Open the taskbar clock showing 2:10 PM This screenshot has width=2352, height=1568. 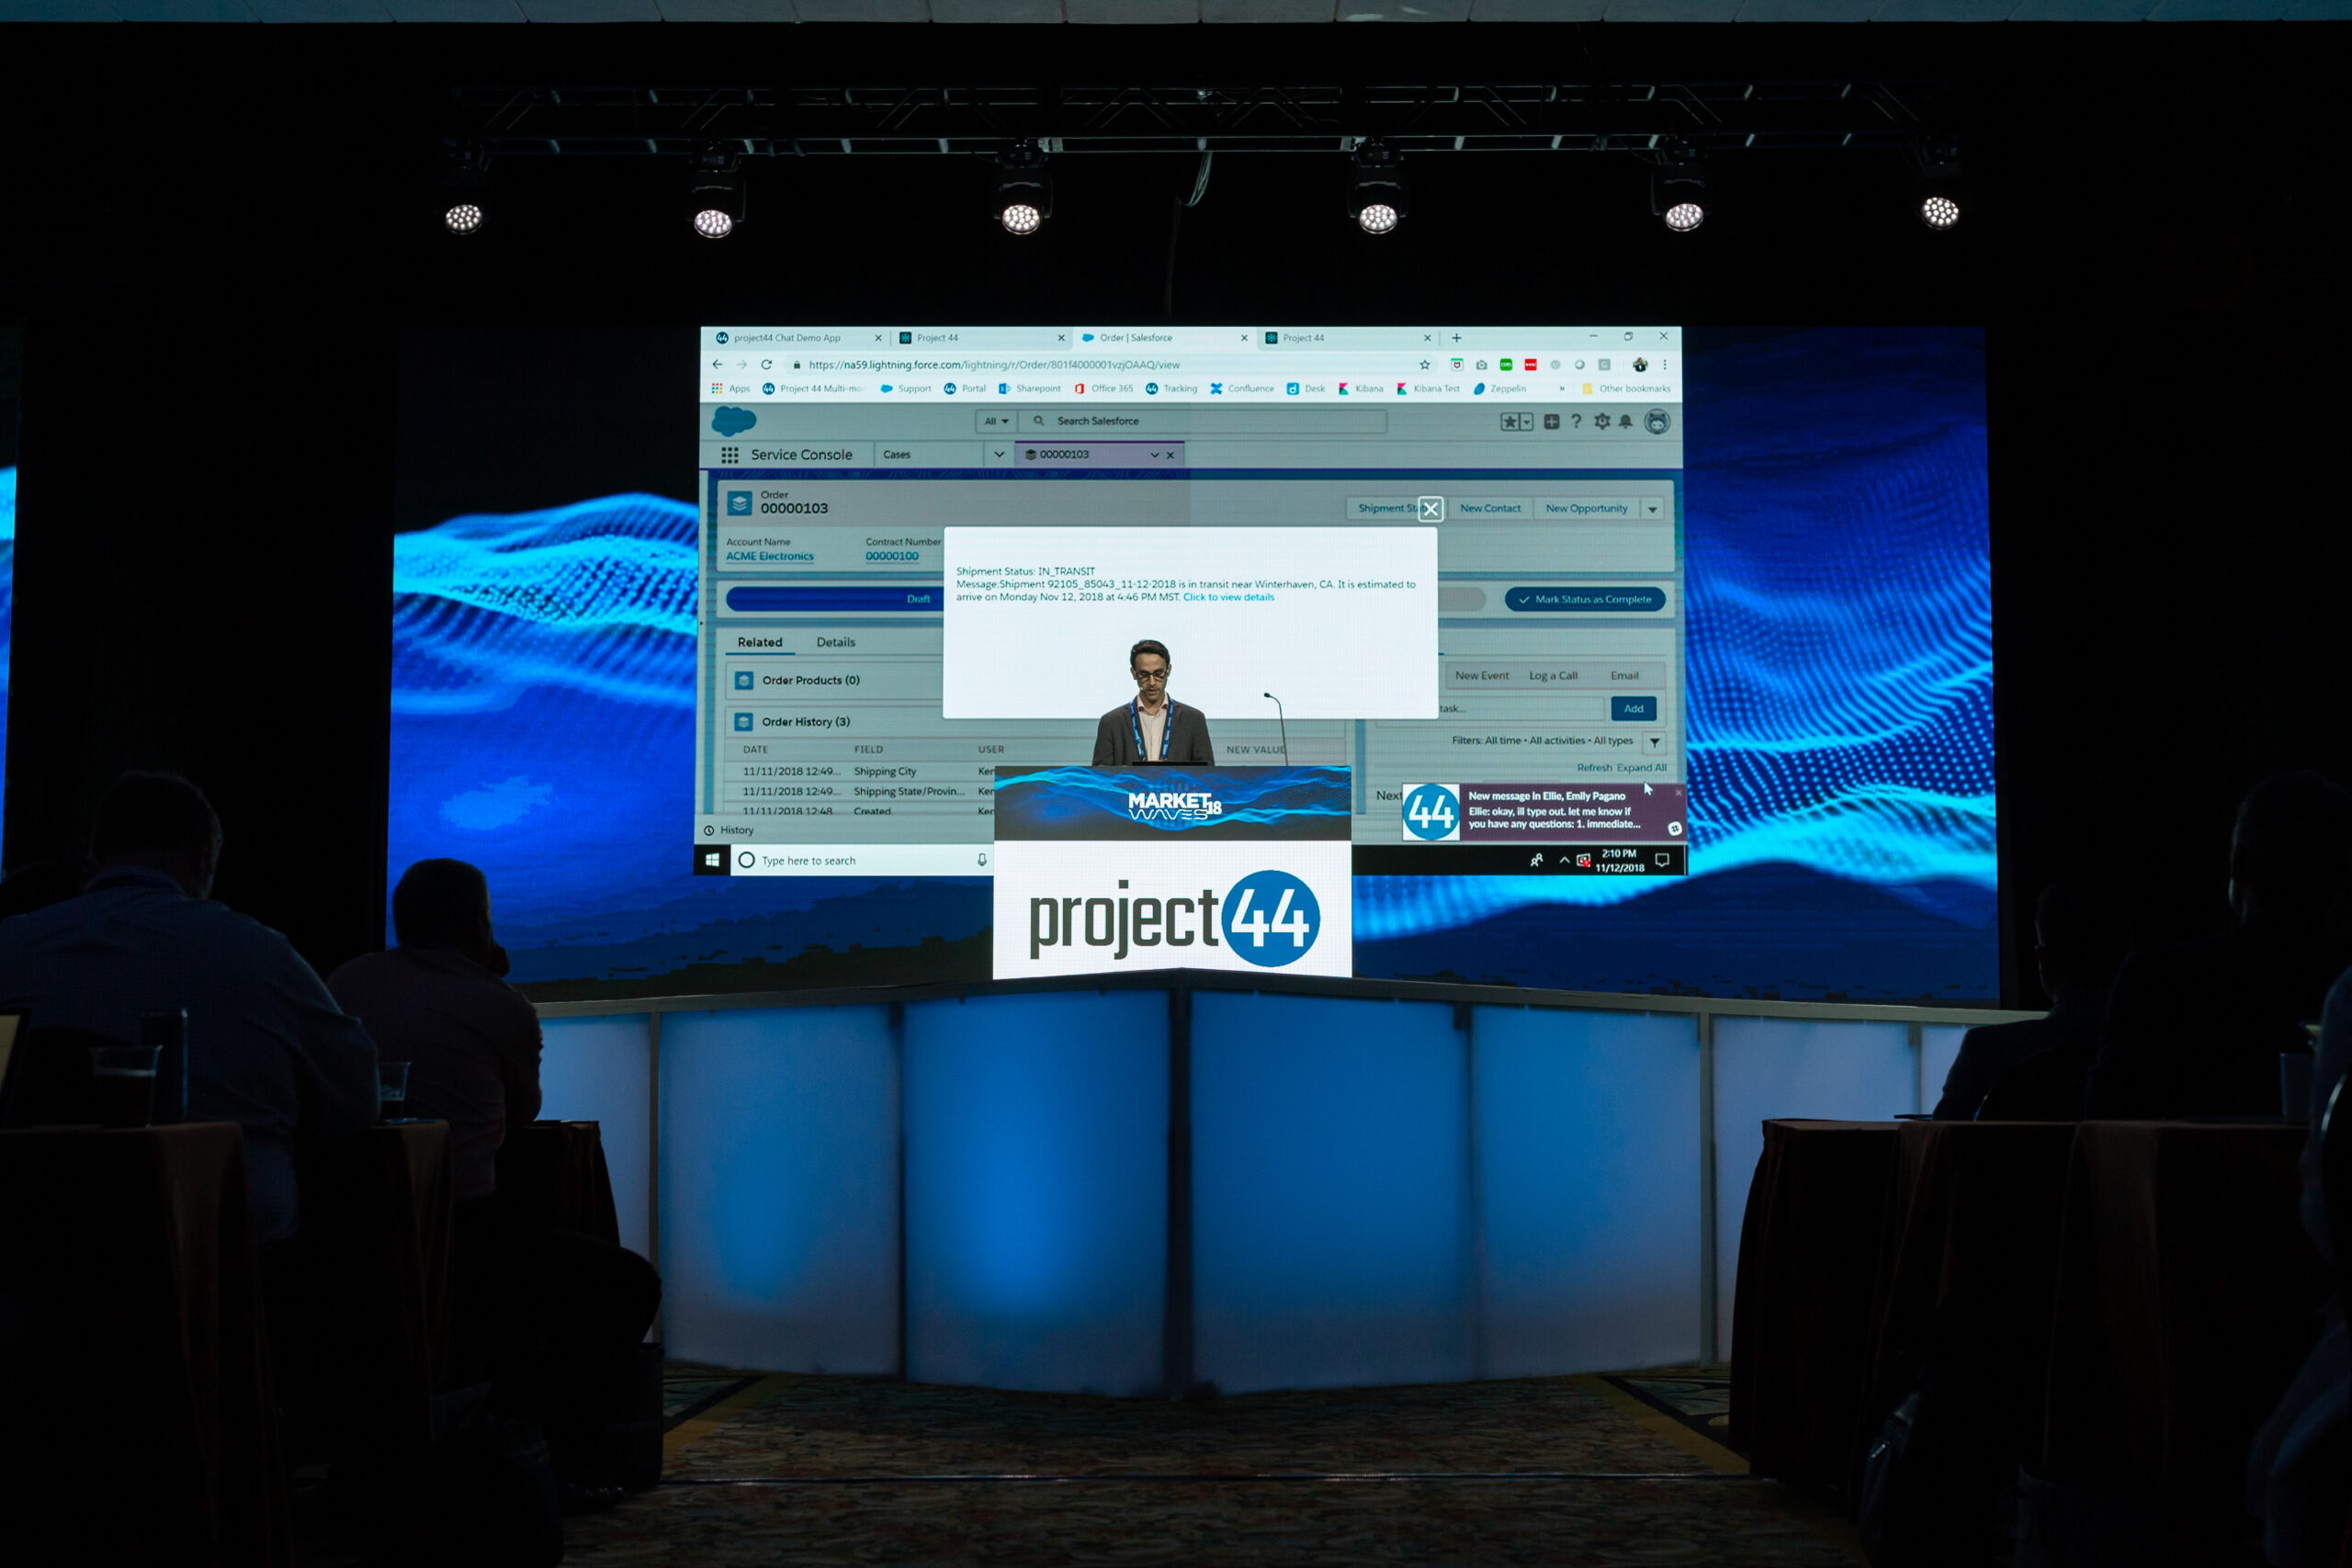click(x=1619, y=861)
